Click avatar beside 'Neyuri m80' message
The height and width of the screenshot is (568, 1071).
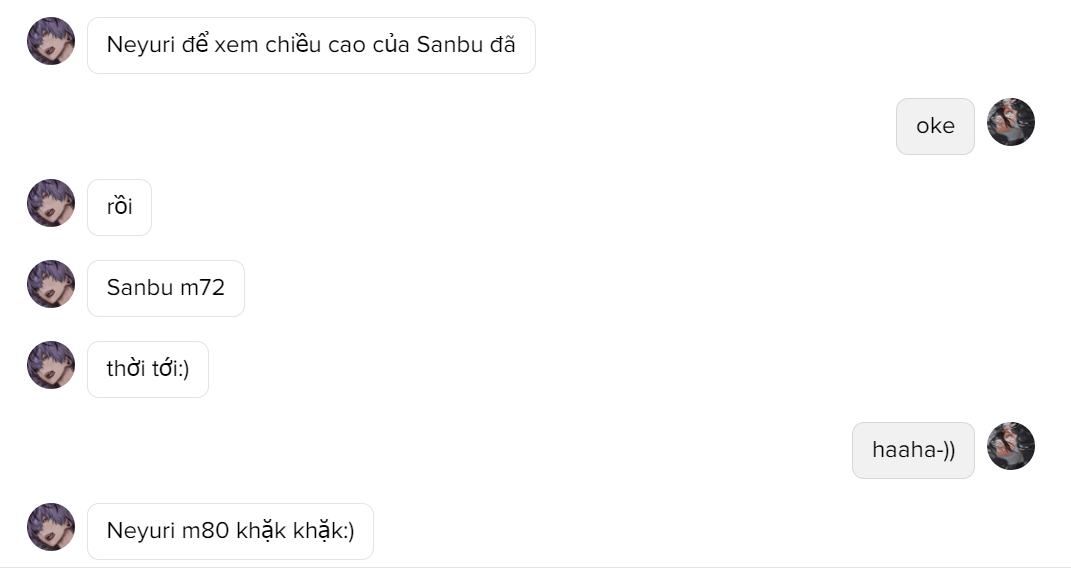pos(51,528)
